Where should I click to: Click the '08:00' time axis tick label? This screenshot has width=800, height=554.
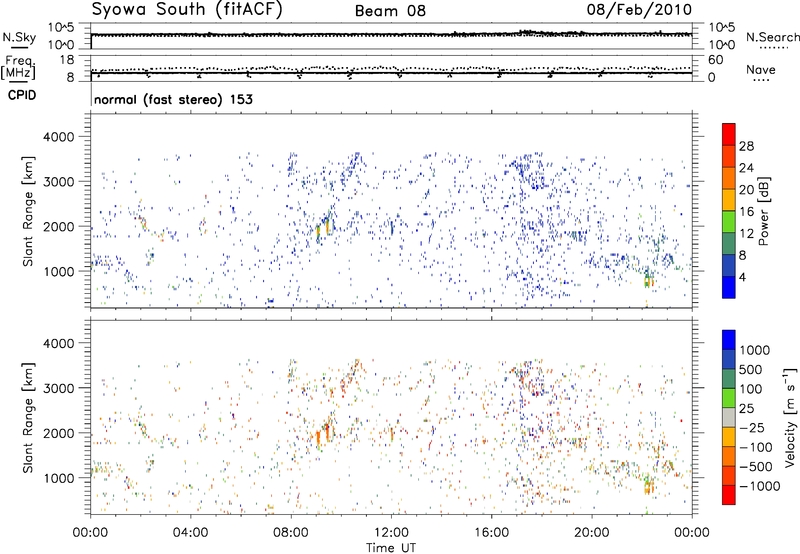(x=291, y=533)
